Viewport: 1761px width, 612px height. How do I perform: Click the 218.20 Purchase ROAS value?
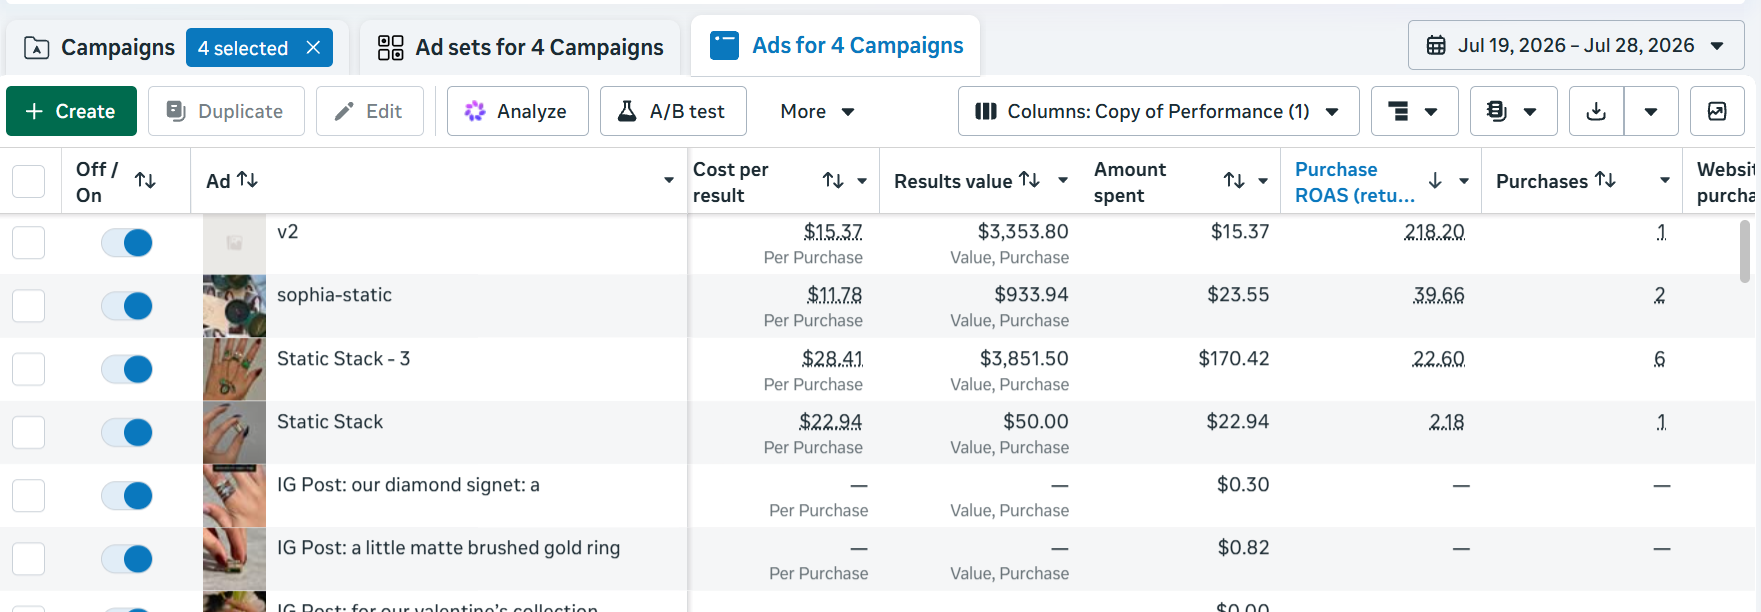tap(1434, 232)
